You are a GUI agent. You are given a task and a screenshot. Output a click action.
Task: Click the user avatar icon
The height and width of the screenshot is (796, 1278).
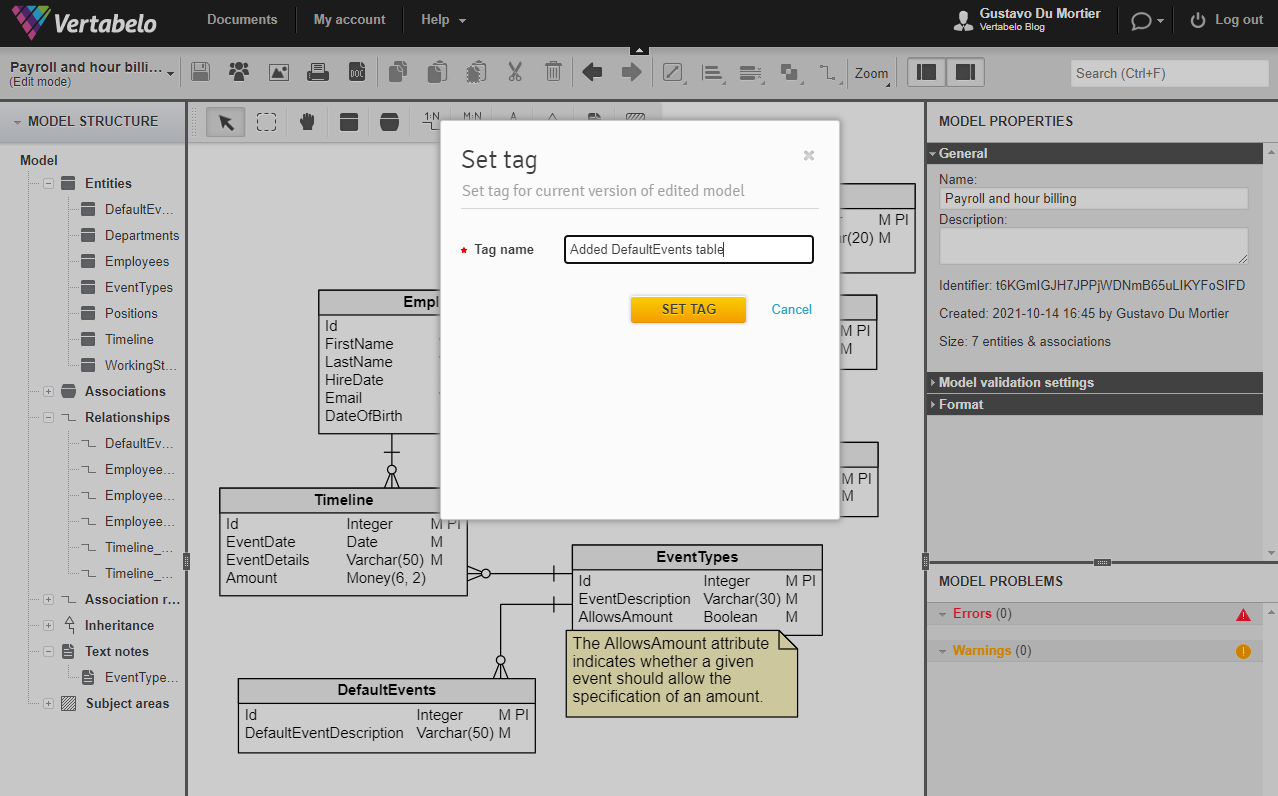[963, 21]
